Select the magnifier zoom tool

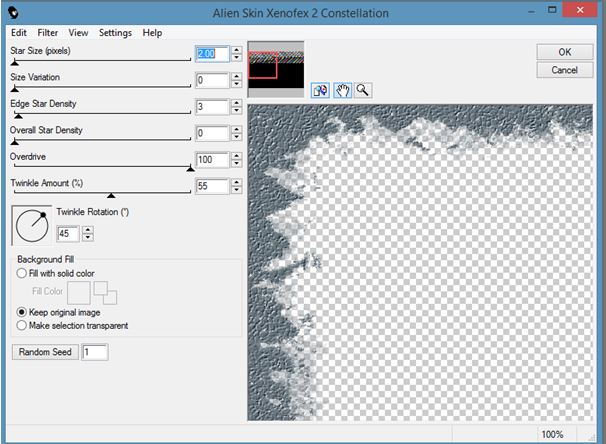click(363, 90)
